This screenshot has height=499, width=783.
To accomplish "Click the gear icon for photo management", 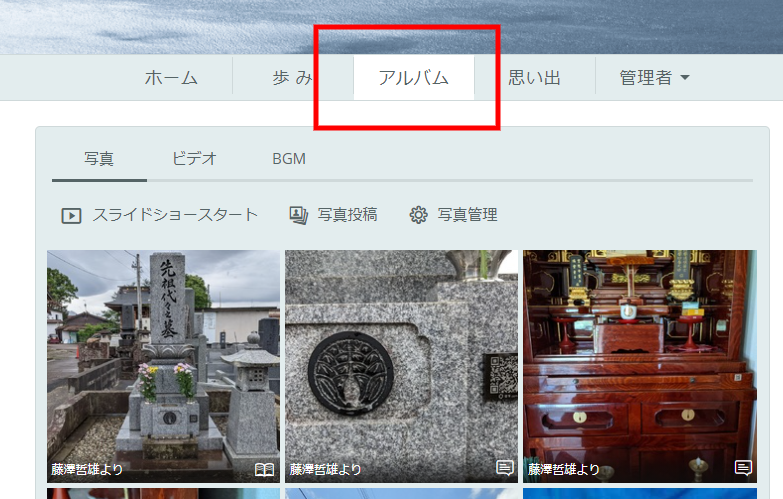I will pyautogui.click(x=418, y=215).
